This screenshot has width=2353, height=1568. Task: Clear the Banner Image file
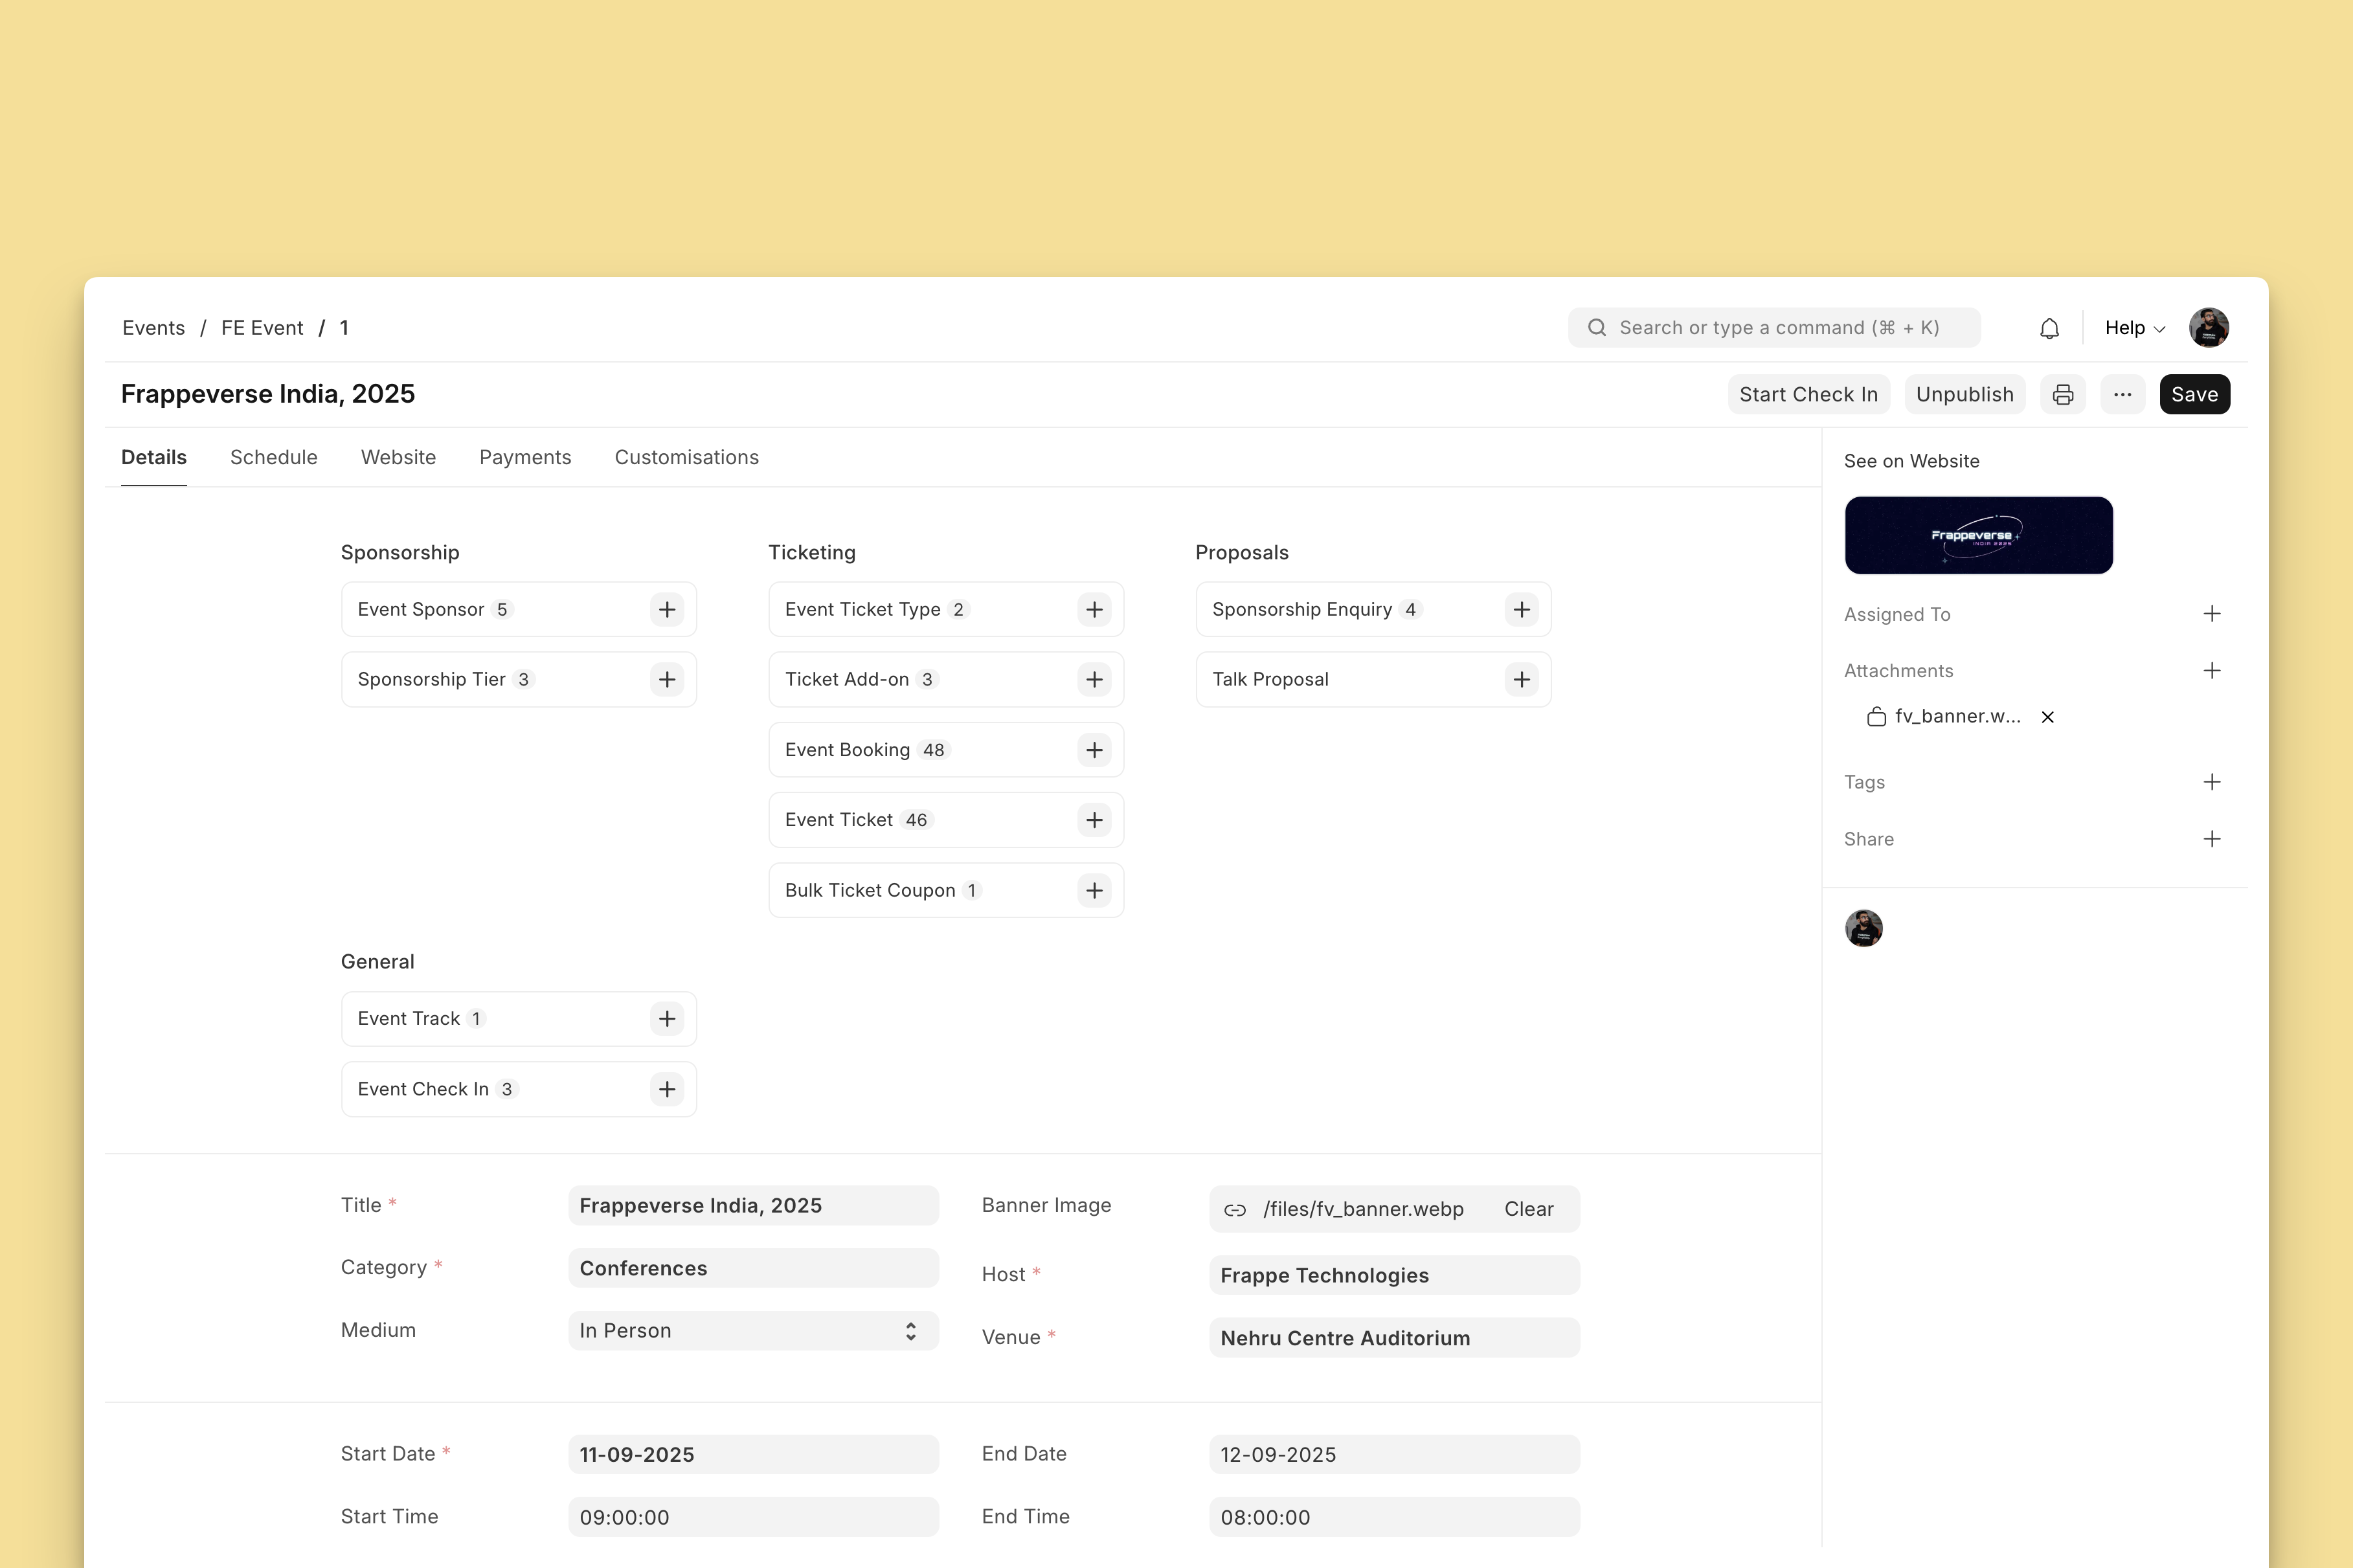1528,1210
